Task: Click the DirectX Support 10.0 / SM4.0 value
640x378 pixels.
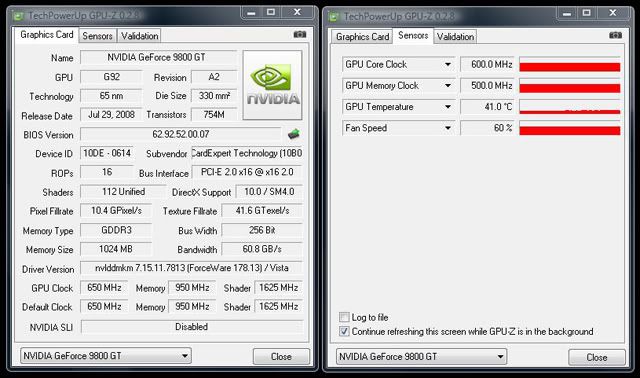Action: pos(269,191)
